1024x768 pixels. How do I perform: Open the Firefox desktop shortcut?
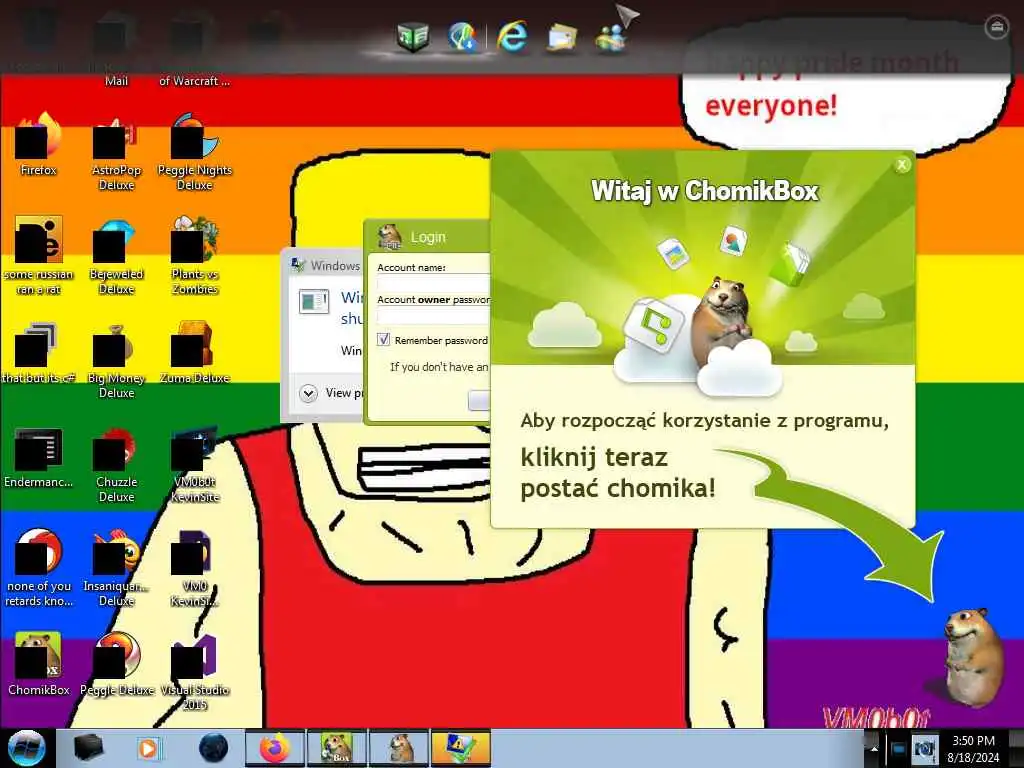pyautogui.click(x=39, y=145)
